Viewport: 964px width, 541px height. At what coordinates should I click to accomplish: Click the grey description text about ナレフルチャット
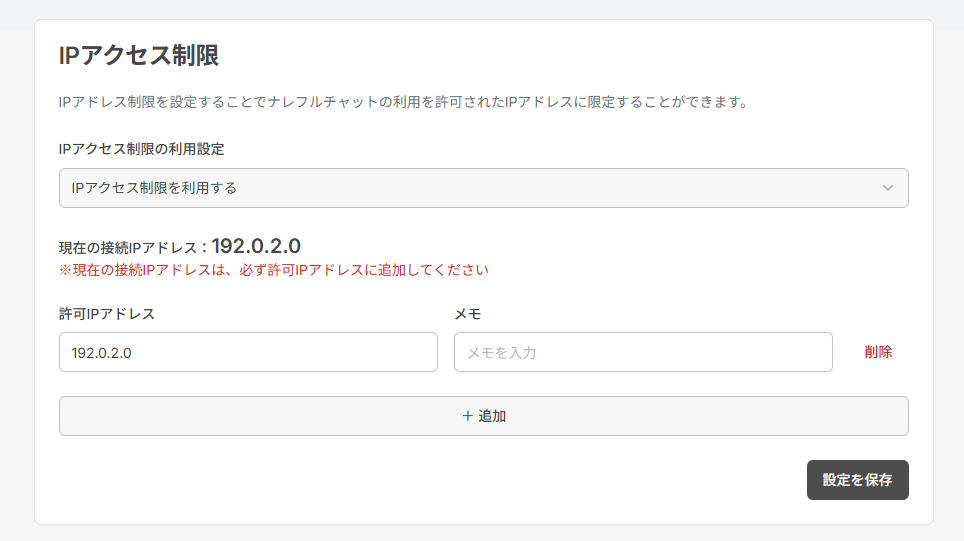pyautogui.click(x=404, y=102)
